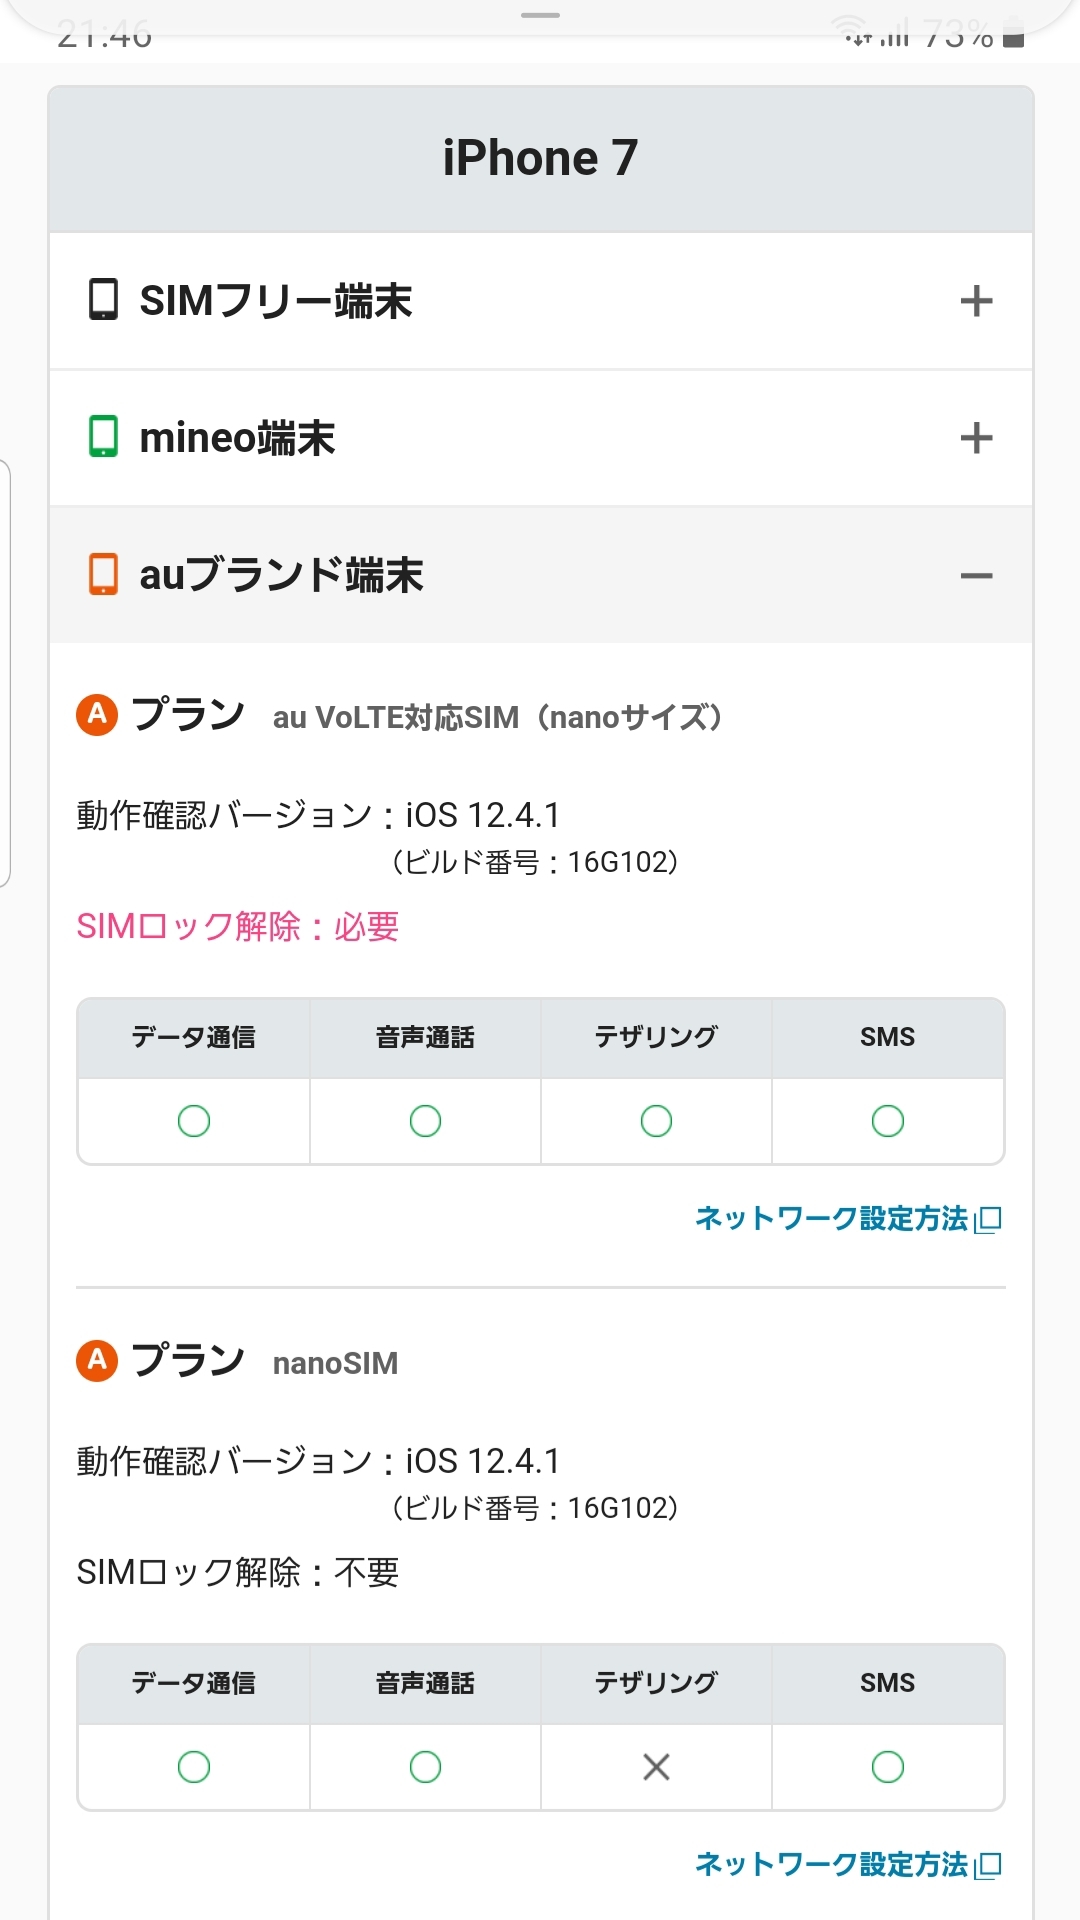
Task: Click the external-link icon after first ネットワーク設定方法
Action: click(x=988, y=1220)
